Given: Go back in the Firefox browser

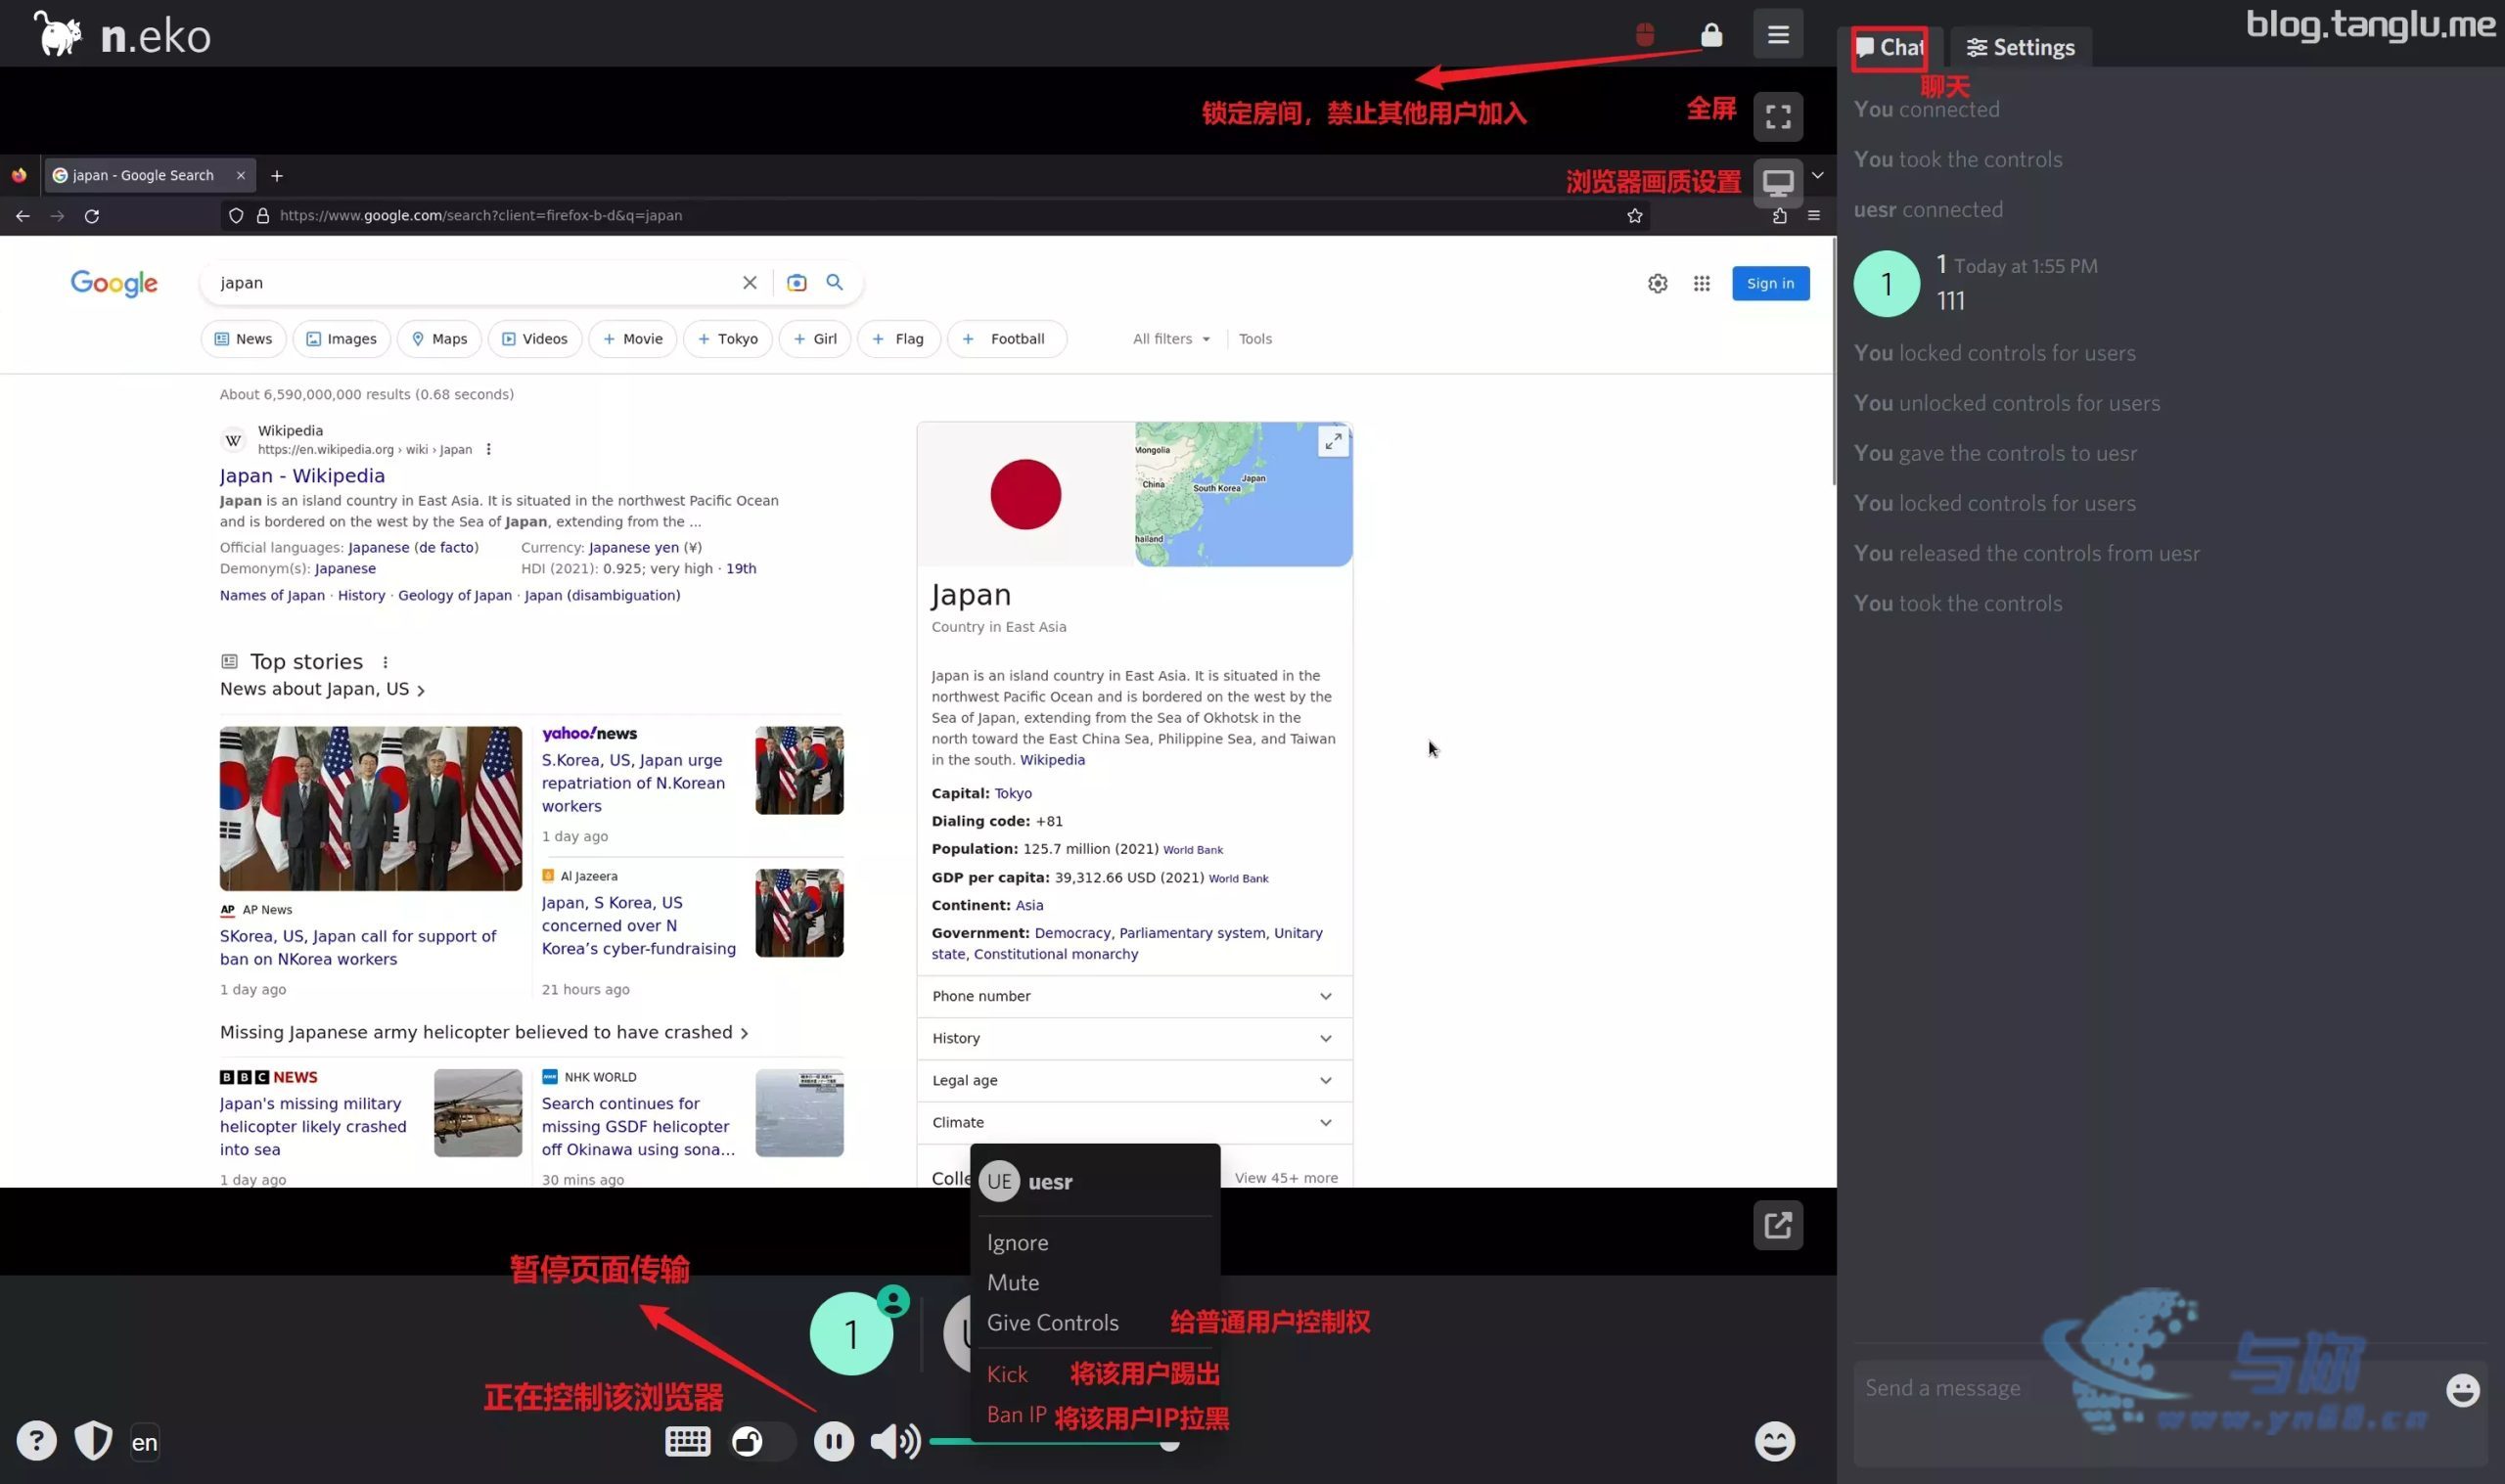Looking at the screenshot, I should (23, 216).
